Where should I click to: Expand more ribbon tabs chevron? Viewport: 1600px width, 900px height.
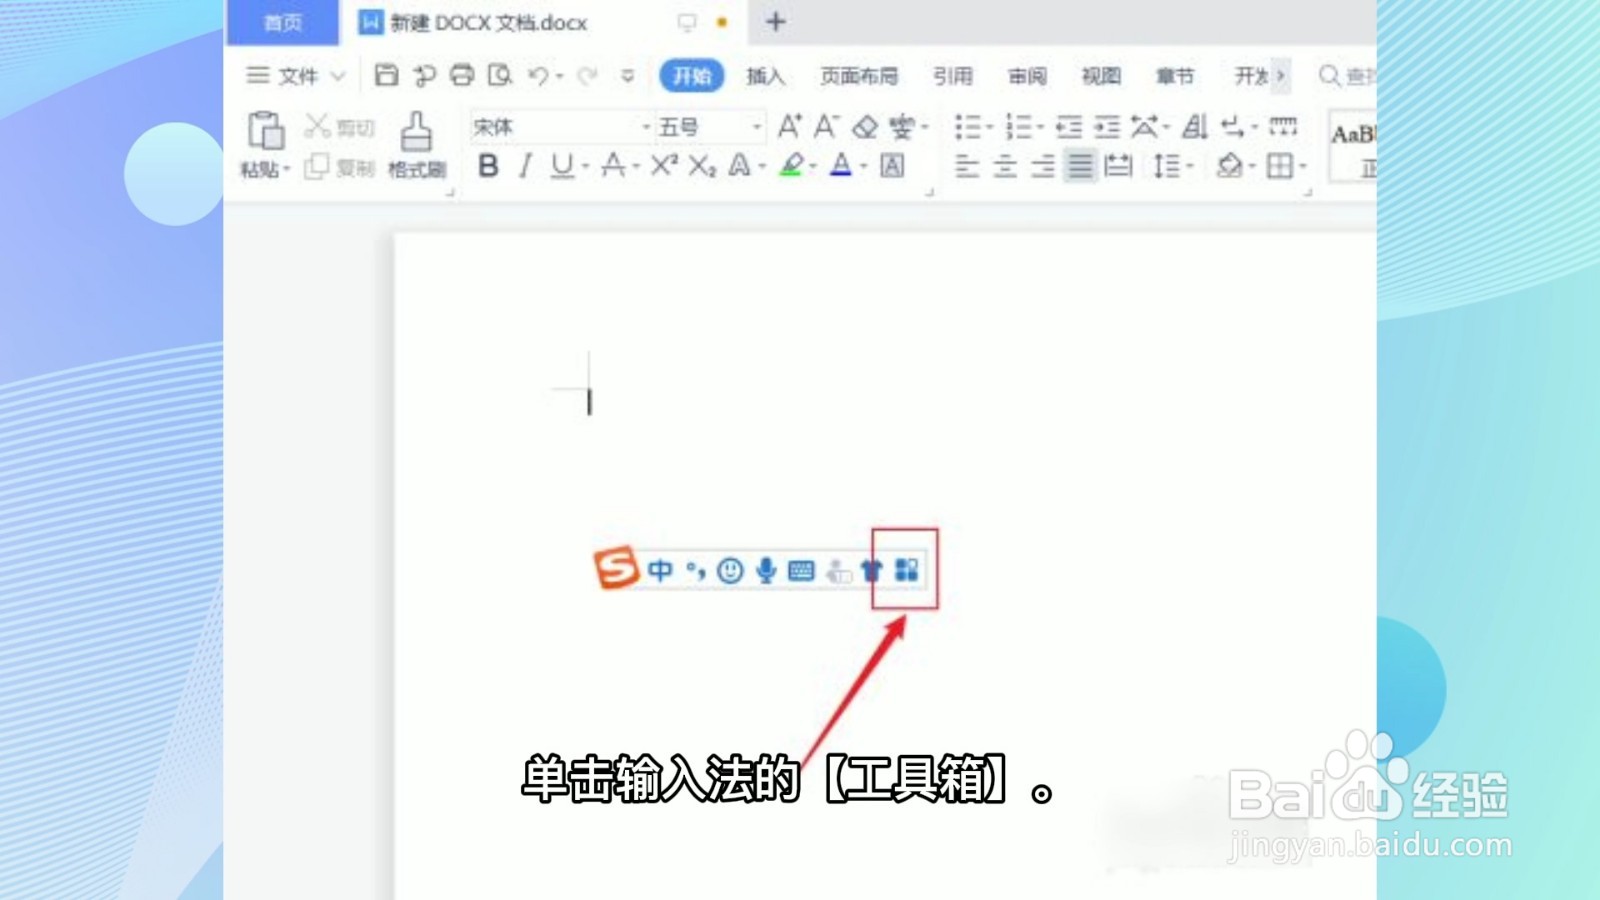click(x=1280, y=75)
